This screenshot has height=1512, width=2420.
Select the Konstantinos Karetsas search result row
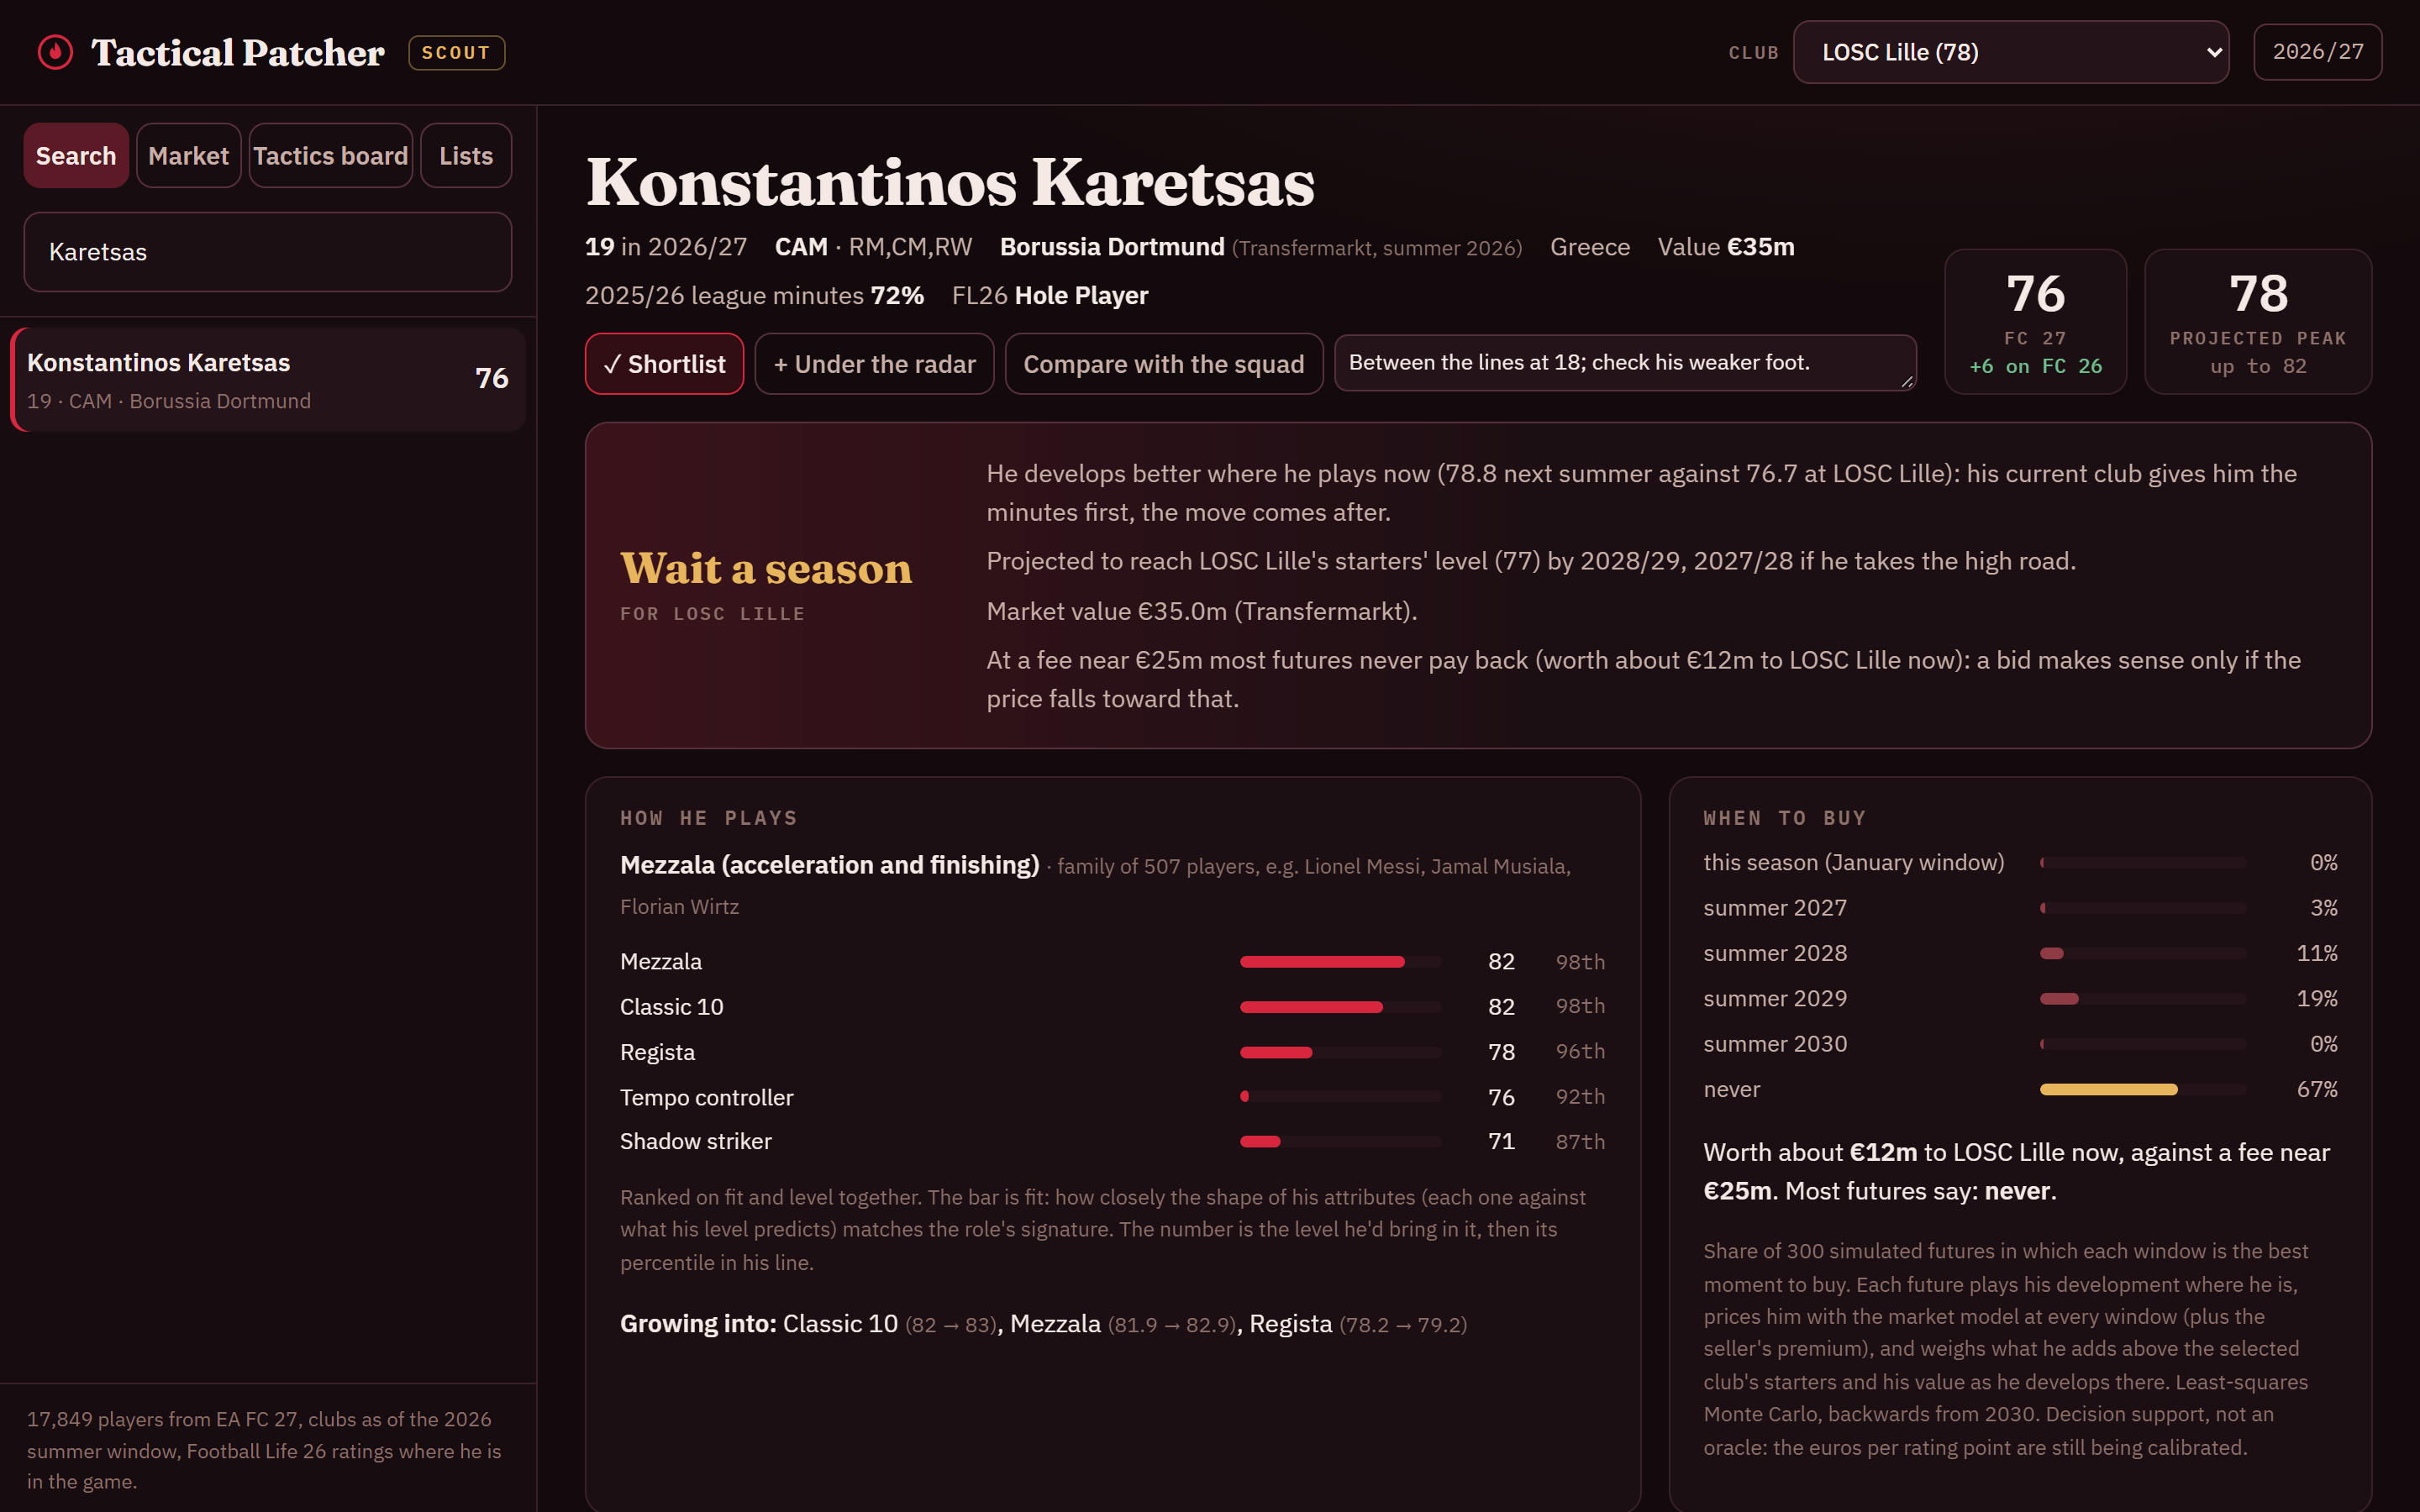(268, 380)
